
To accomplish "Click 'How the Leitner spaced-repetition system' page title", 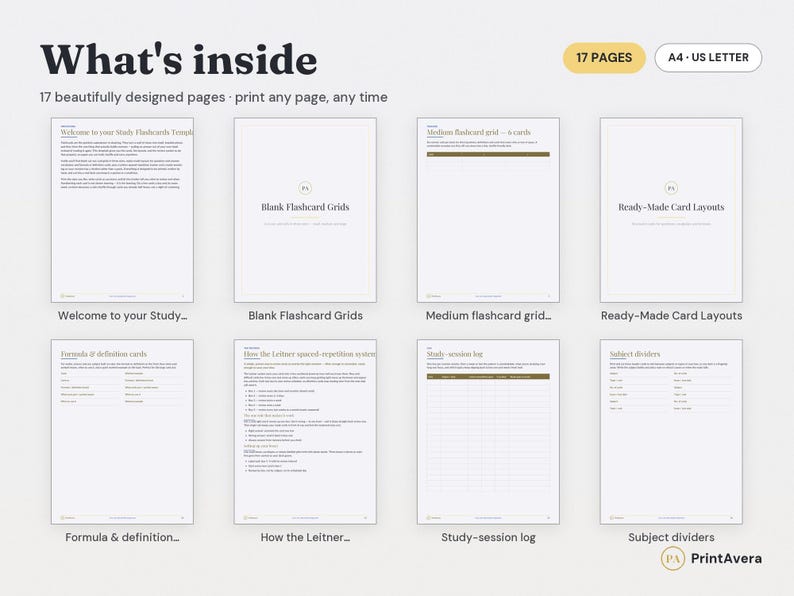I will tap(309, 354).
